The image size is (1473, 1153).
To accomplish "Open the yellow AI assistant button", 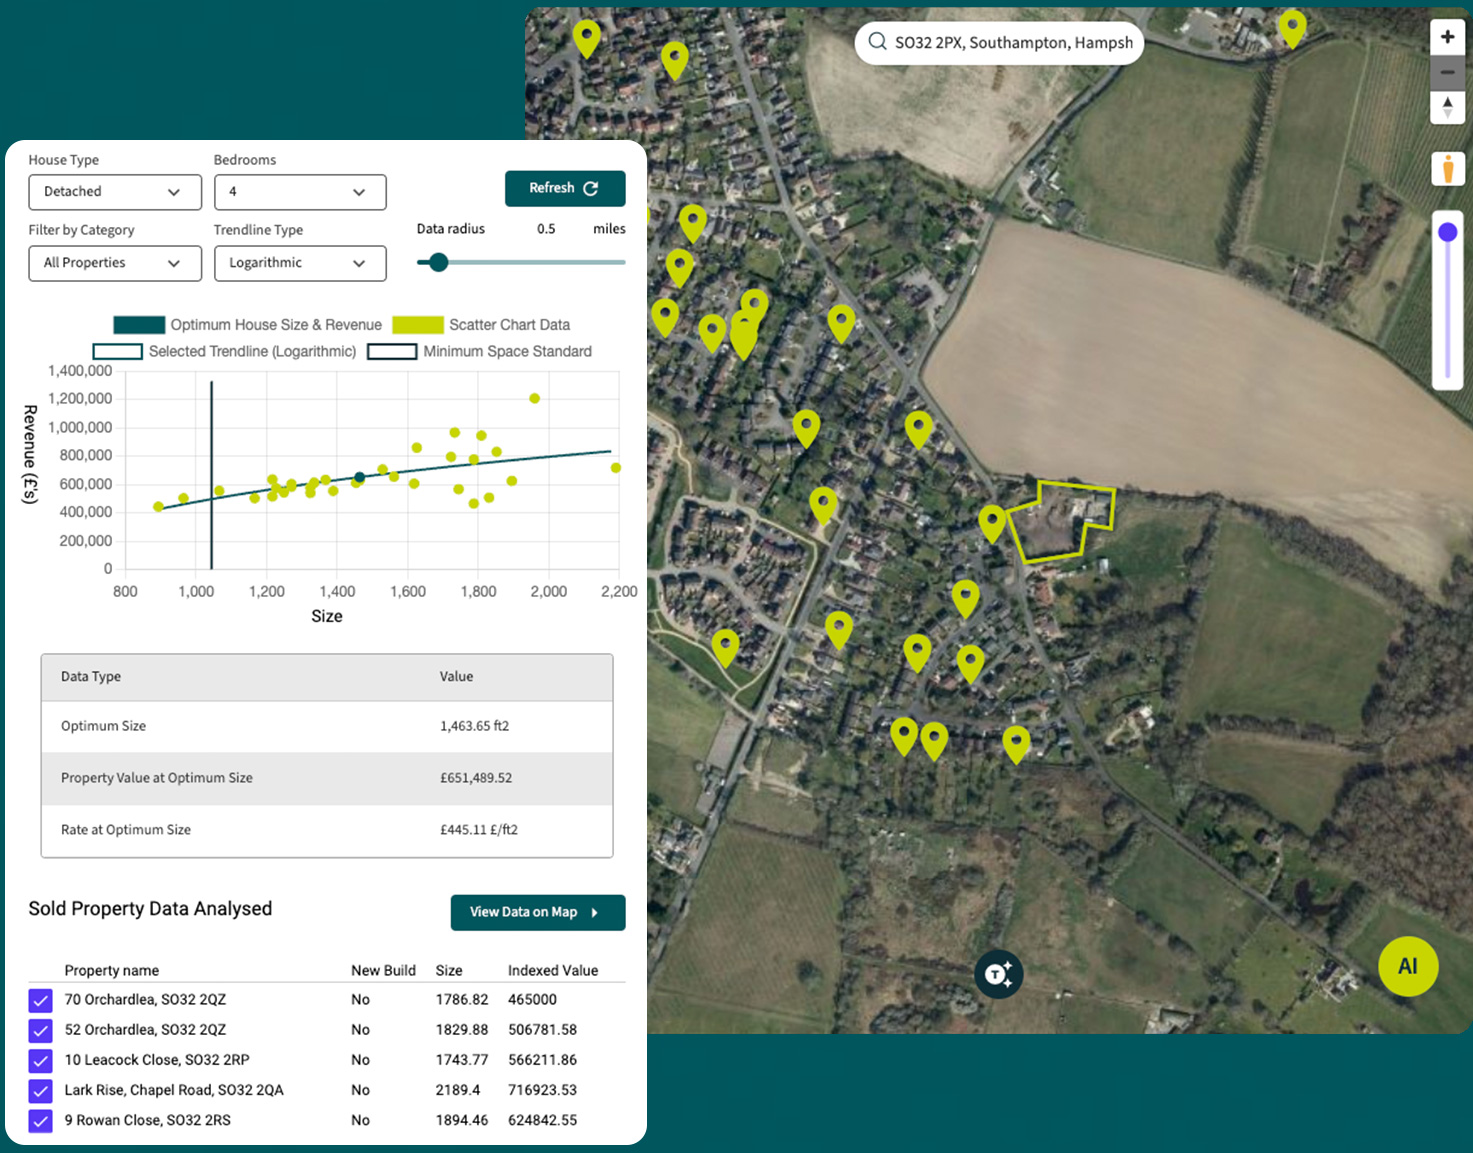I will click(x=1408, y=966).
